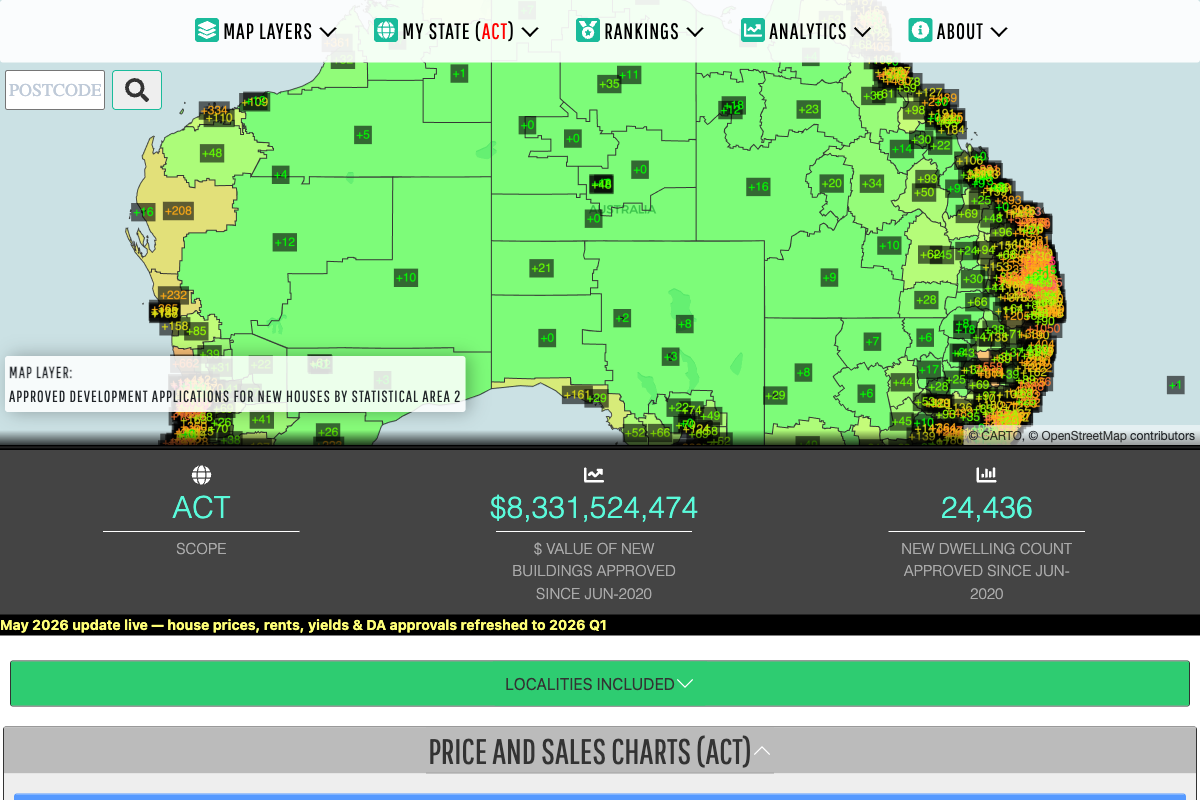Click the $8,331,524,474 value
This screenshot has height=800, width=1200.
coord(594,508)
